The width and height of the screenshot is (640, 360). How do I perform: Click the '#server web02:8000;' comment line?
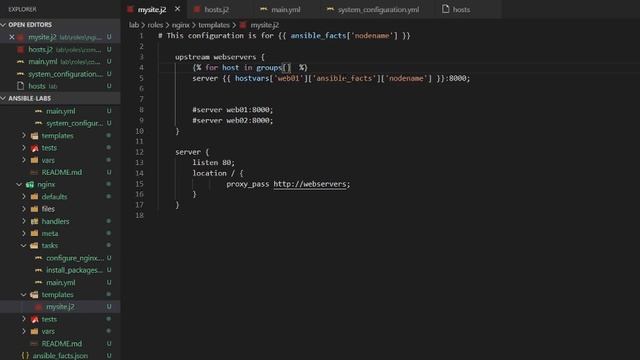pyautogui.click(x=233, y=120)
